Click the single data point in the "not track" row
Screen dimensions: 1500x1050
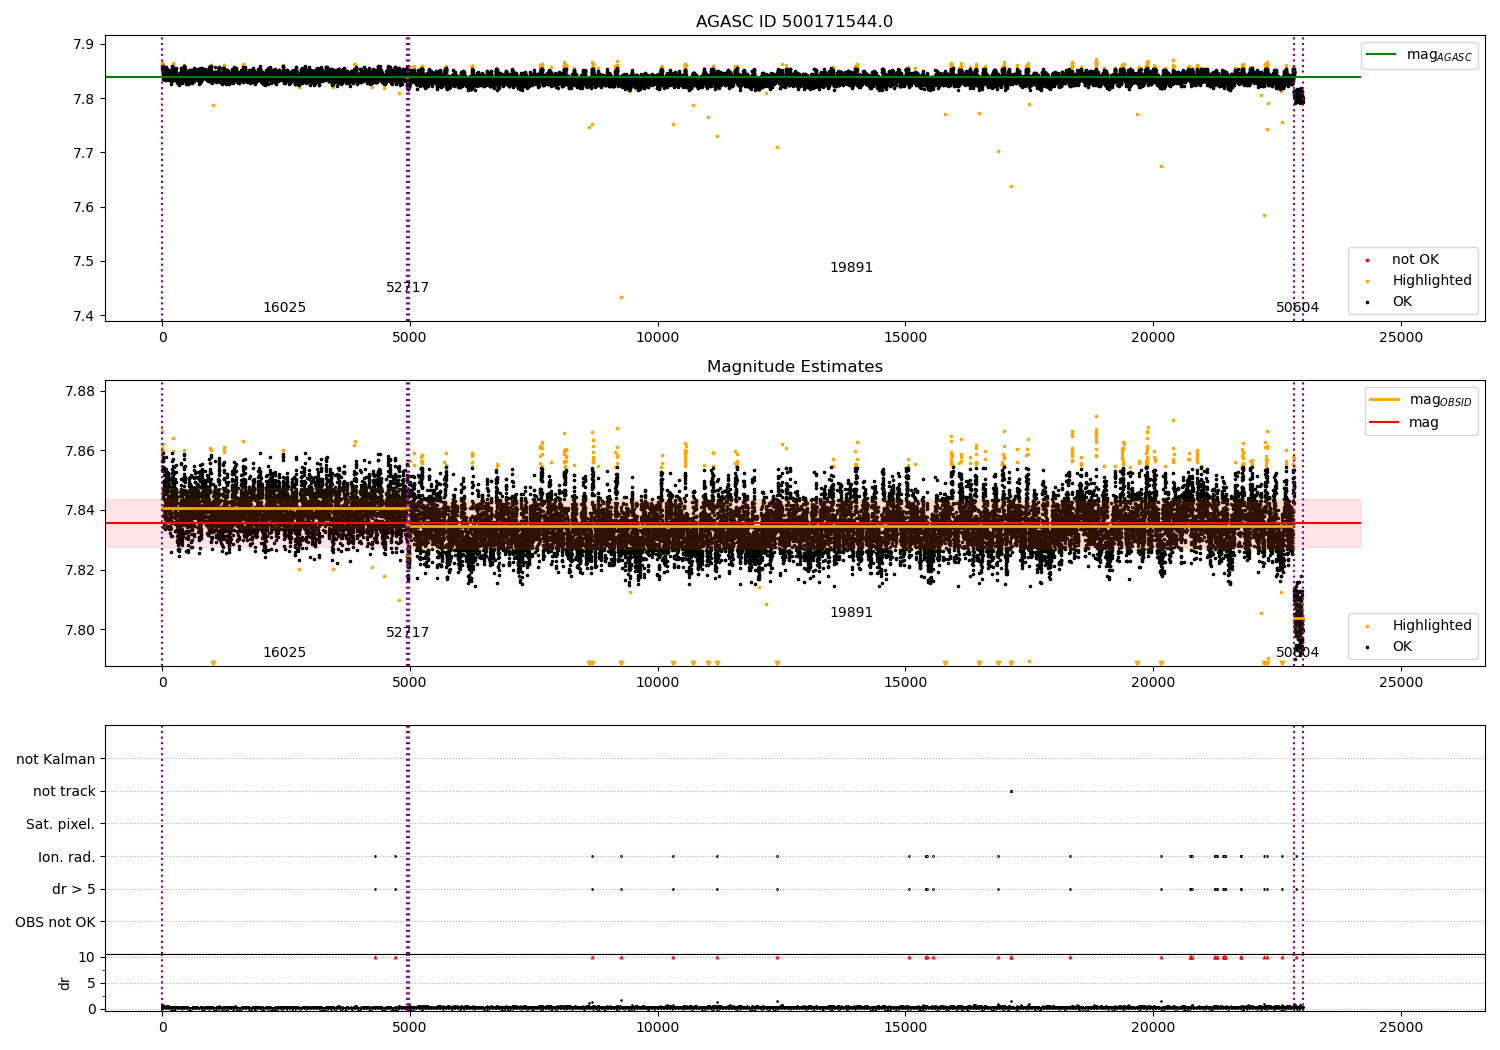1011,791
